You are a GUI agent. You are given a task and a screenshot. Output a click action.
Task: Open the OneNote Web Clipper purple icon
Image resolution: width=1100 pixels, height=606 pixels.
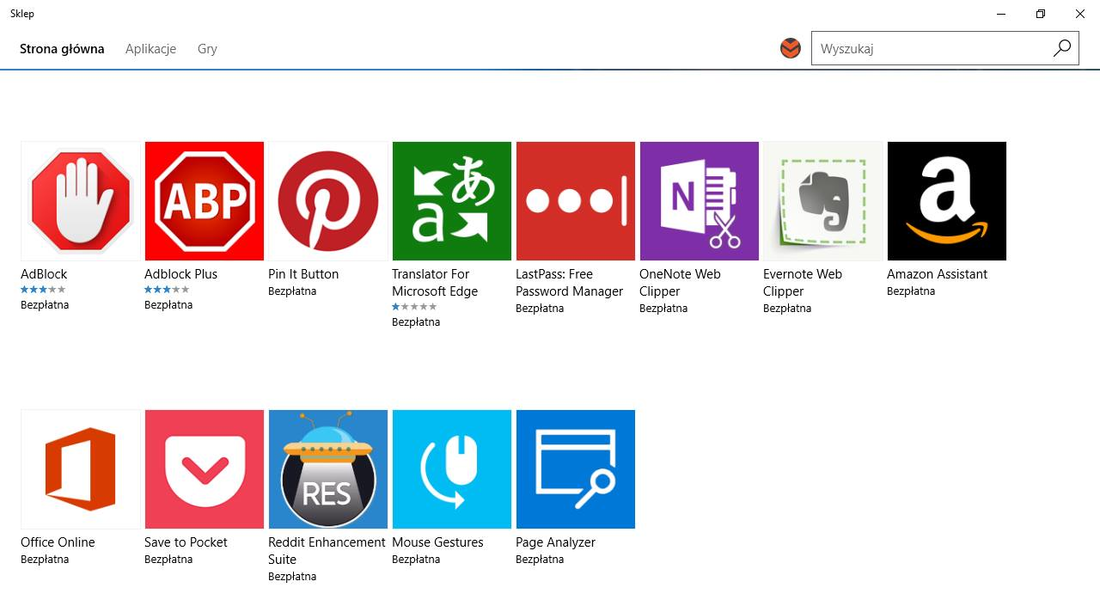[x=699, y=201]
